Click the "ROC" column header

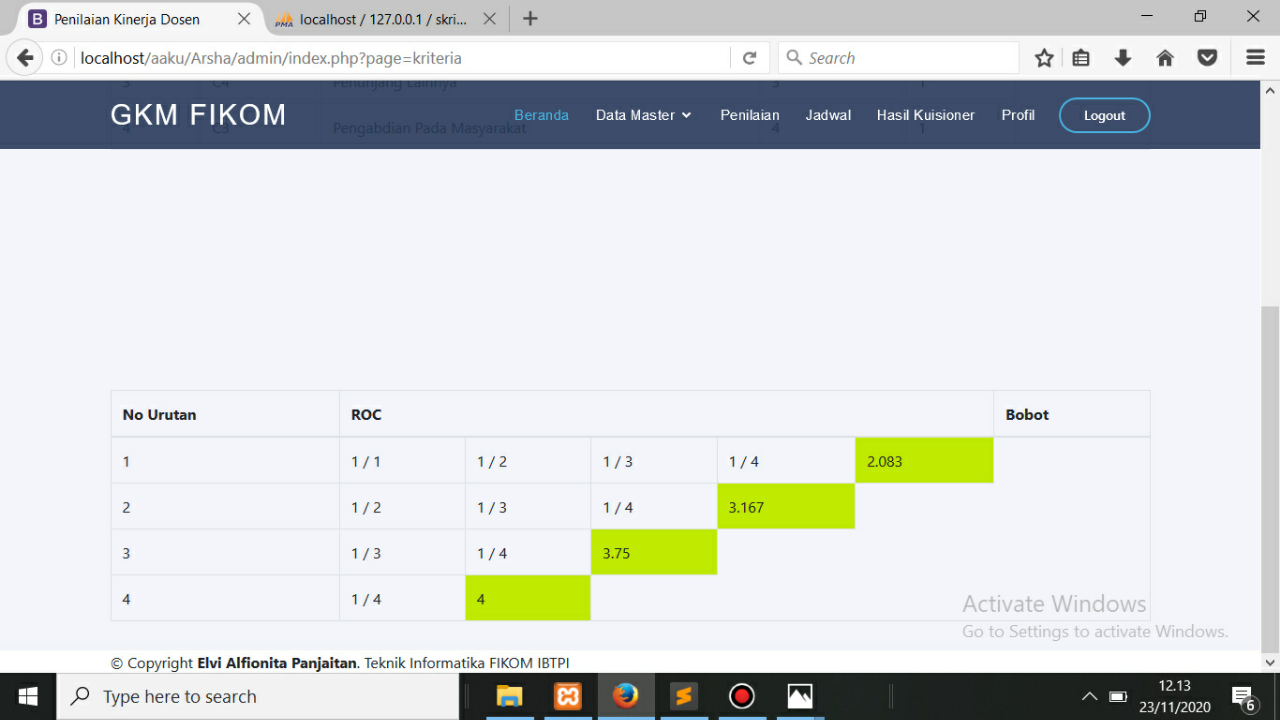pos(666,414)
